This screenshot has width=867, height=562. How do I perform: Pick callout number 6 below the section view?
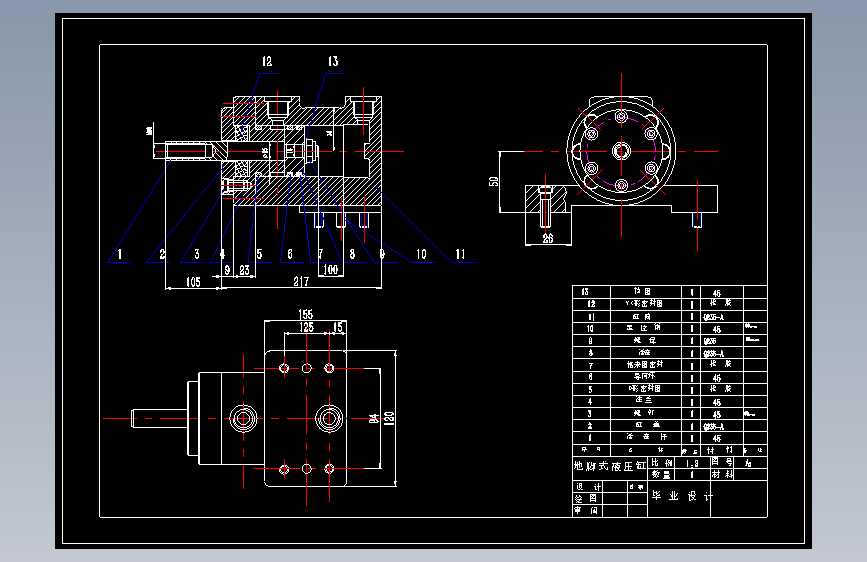point(290,254)
